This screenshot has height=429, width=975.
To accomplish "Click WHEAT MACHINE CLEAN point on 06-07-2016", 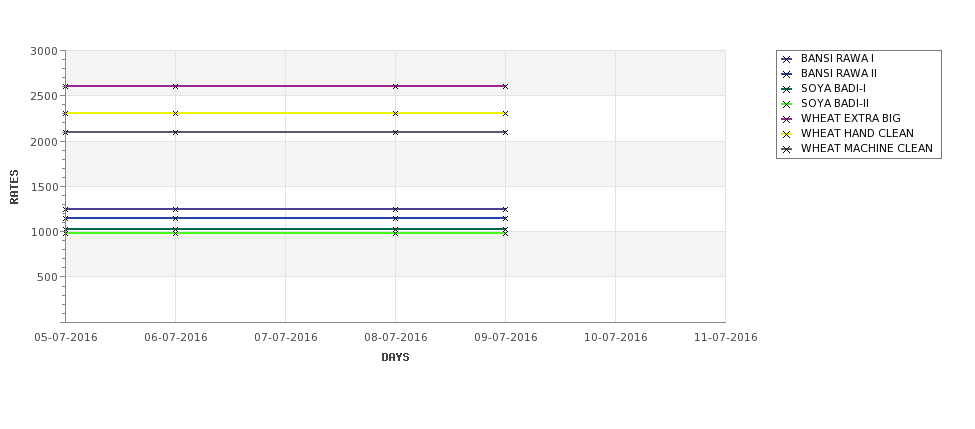I will 175,132.
